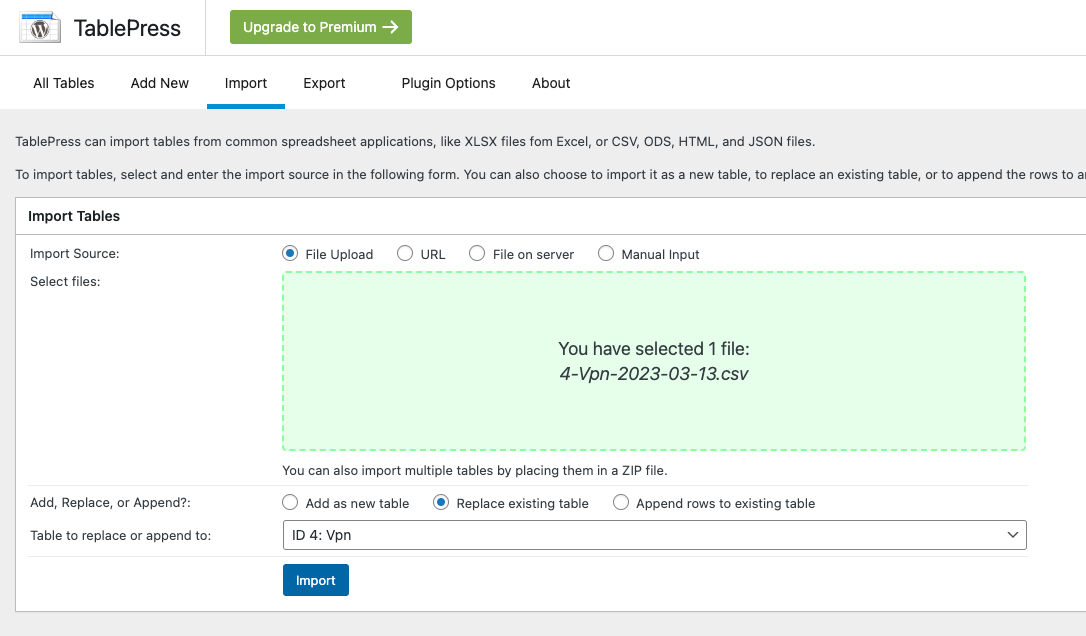
Task: Open the All Tables tab
Action: pos(64,83)
